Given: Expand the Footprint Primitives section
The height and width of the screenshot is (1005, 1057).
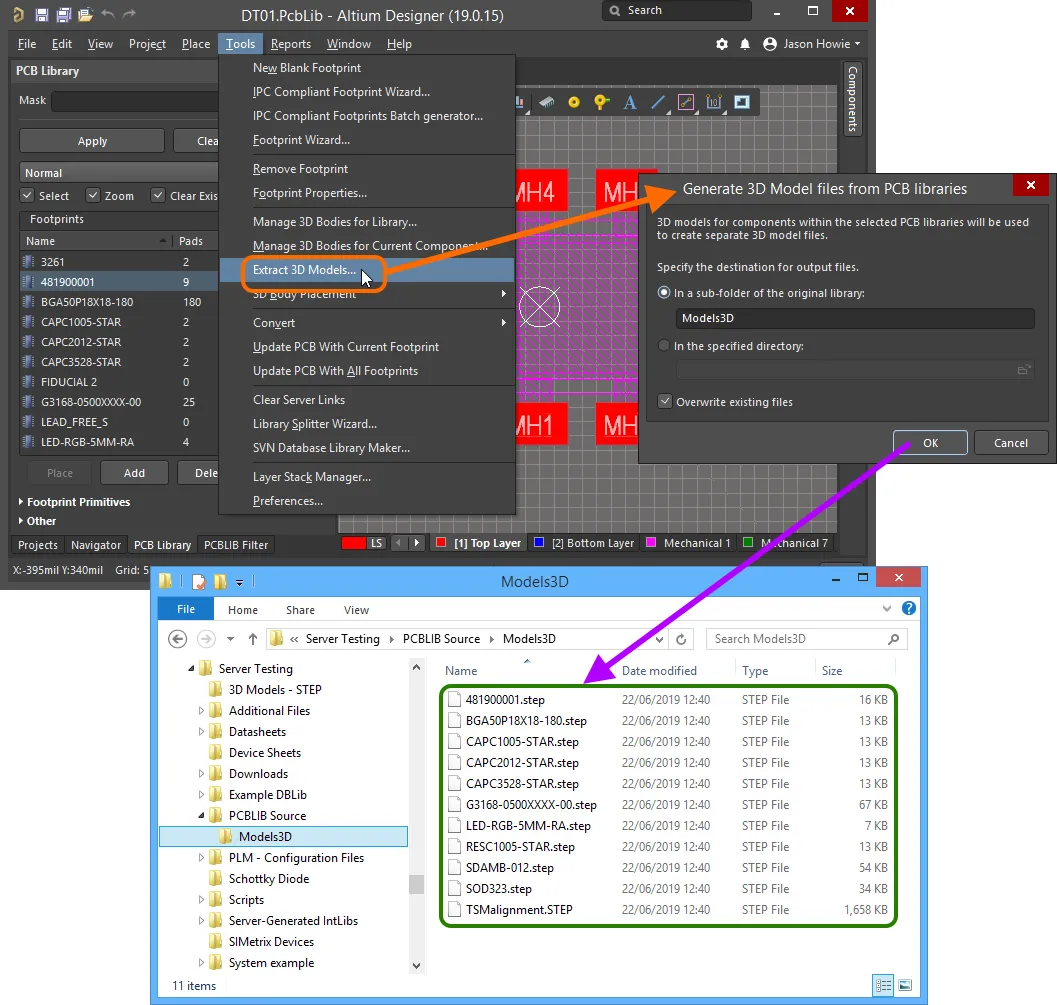Looking at the screenshot, I should click(x=21, y=501).
